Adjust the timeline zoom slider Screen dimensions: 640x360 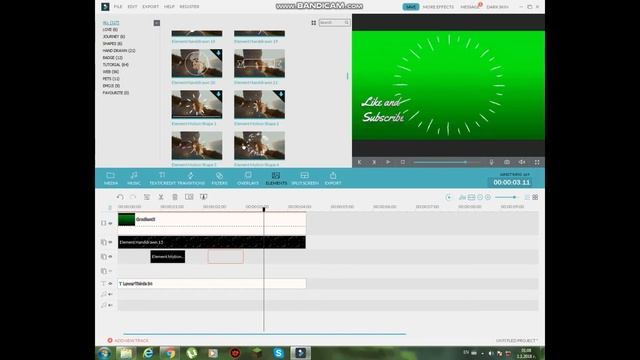(x=506, y=197)
